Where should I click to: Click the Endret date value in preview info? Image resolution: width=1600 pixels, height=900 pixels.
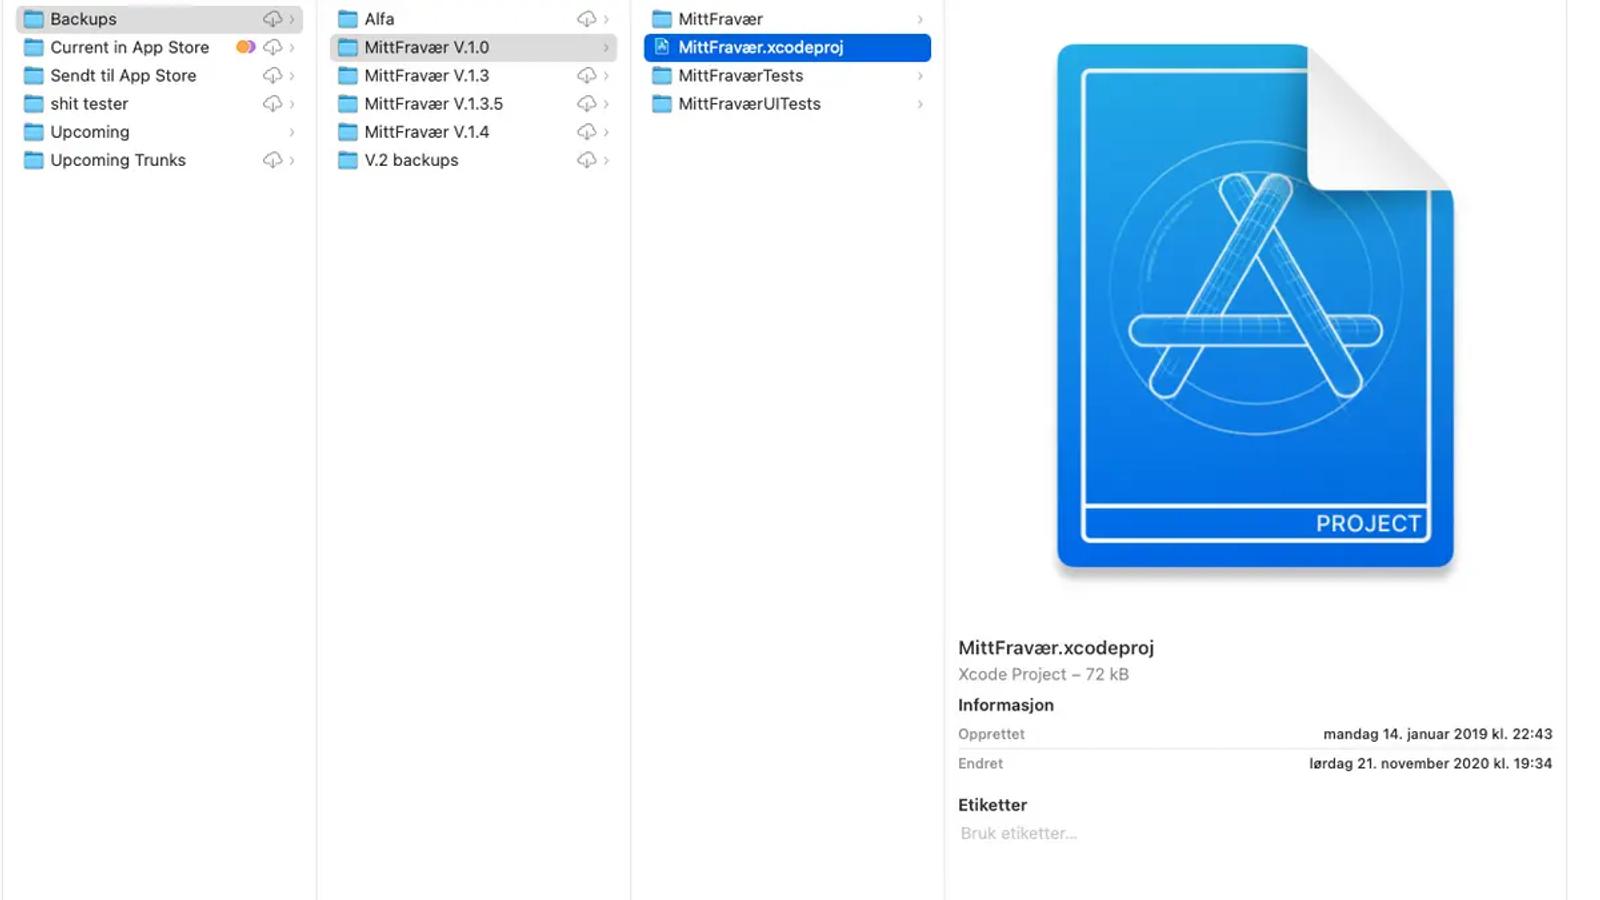point(1431,763)
